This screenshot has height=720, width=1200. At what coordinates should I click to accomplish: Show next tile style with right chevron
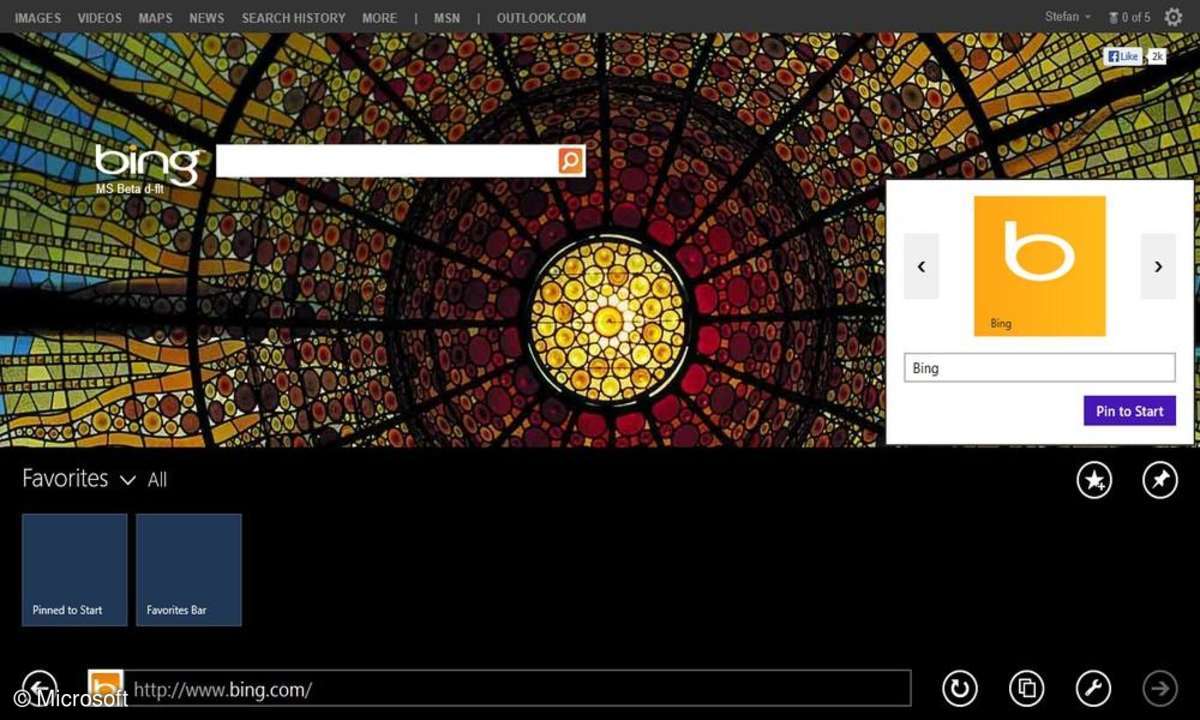point(1158,266)
